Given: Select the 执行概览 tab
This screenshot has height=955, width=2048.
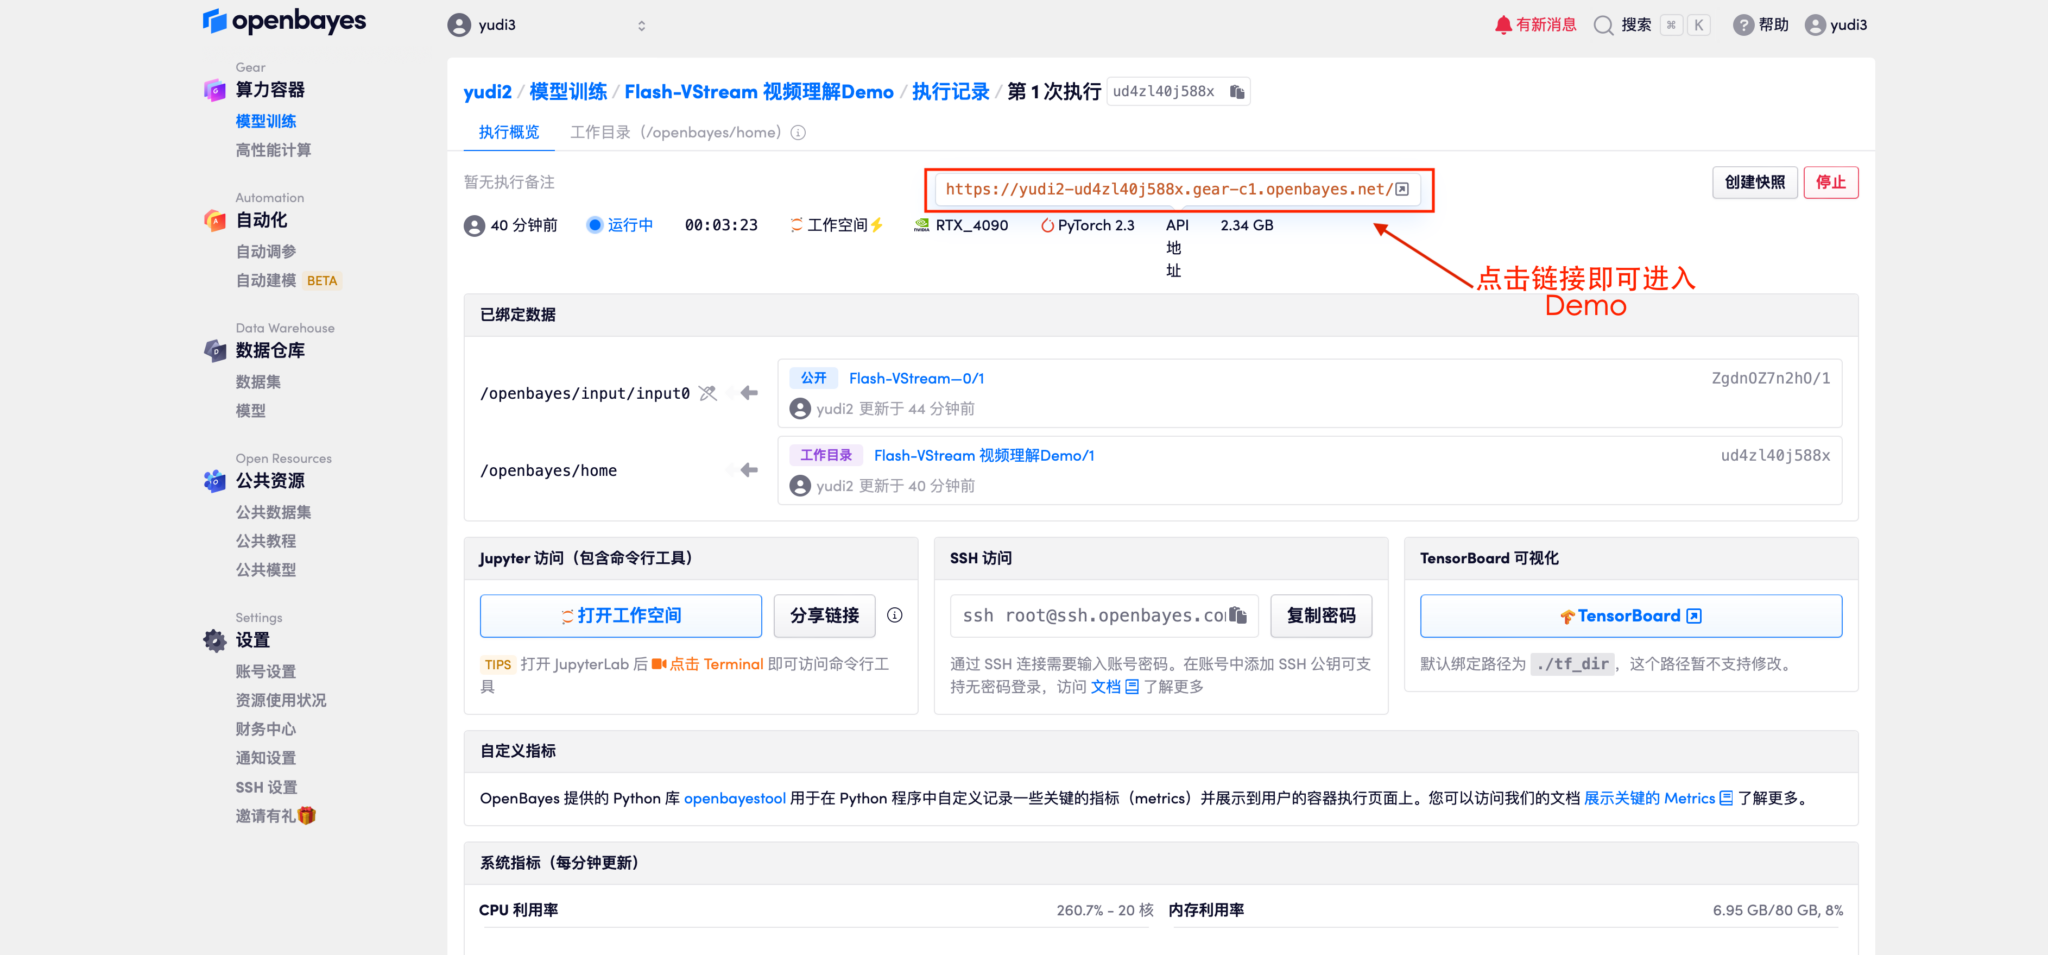Looking at the screenshot, I should (508, 131).
